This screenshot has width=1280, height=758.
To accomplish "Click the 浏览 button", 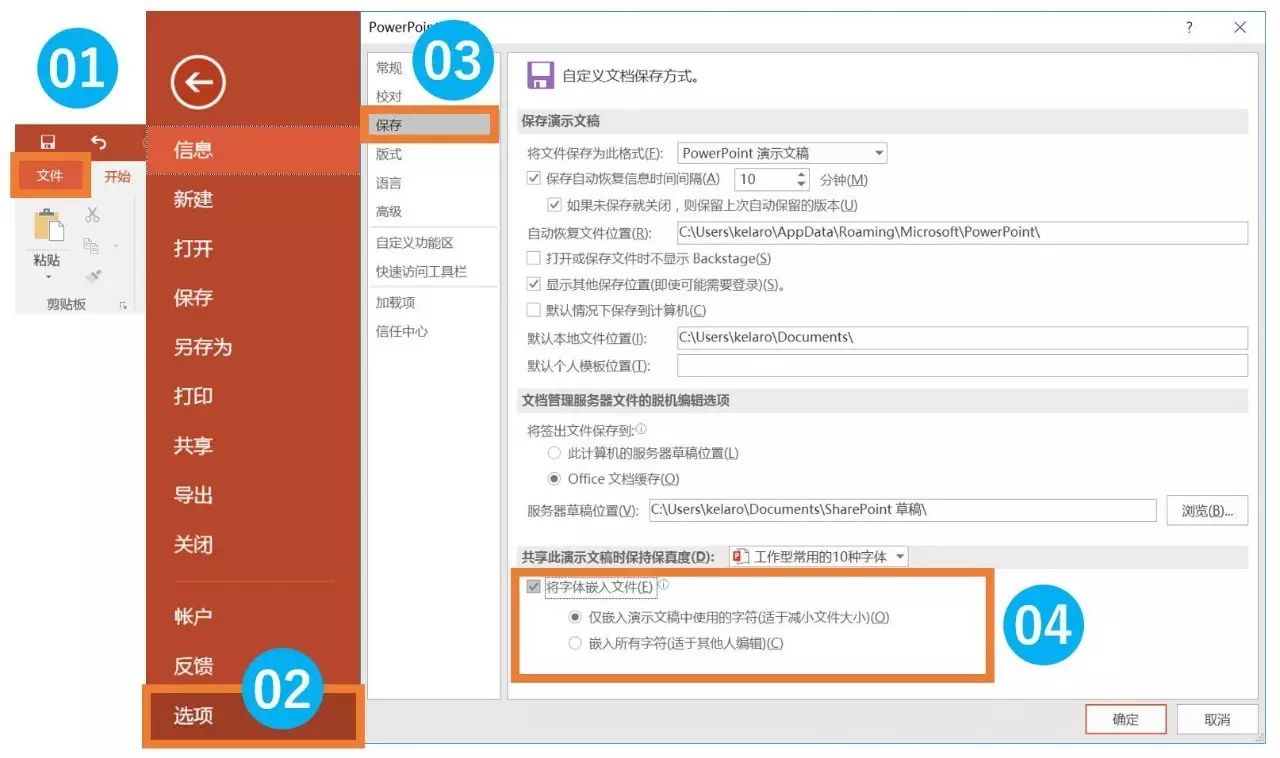I will [1207, 510].
